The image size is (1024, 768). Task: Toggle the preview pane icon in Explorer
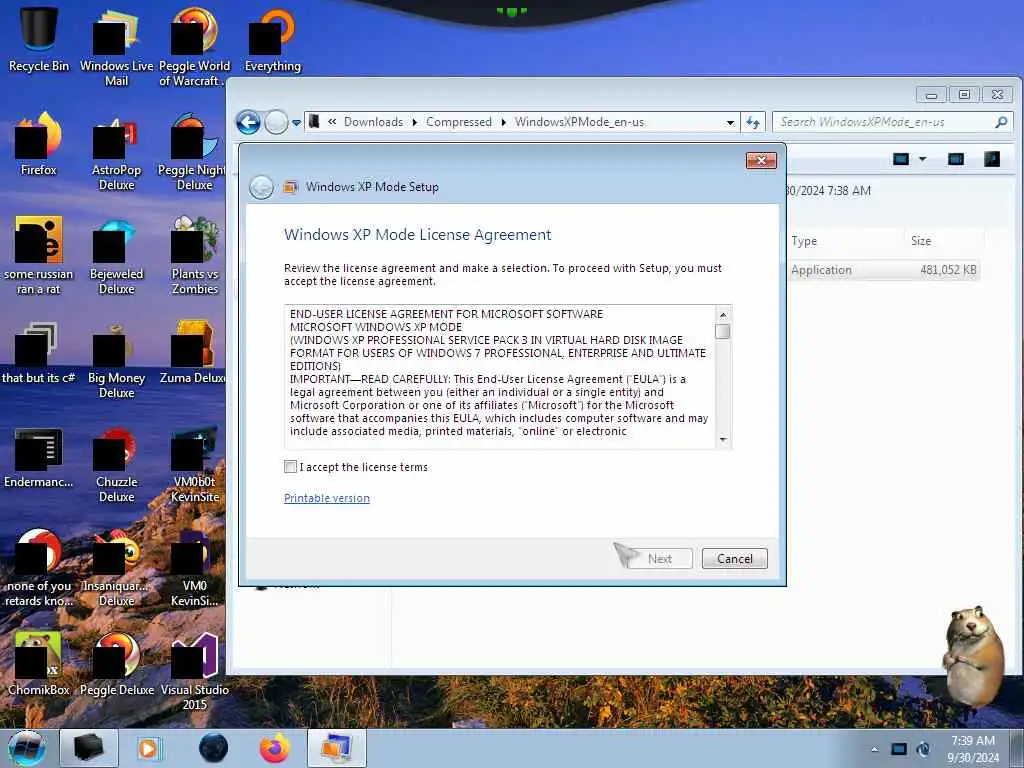[955, 159]
